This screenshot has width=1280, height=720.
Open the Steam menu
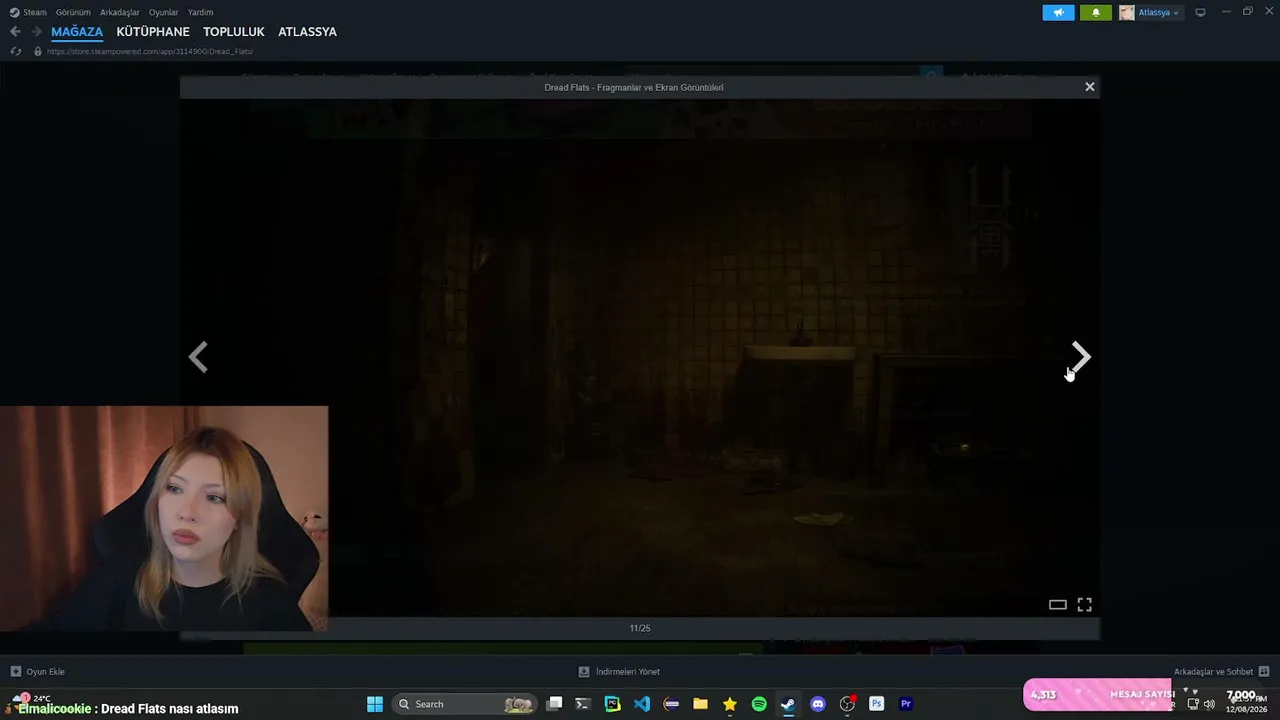click(28, 12)
